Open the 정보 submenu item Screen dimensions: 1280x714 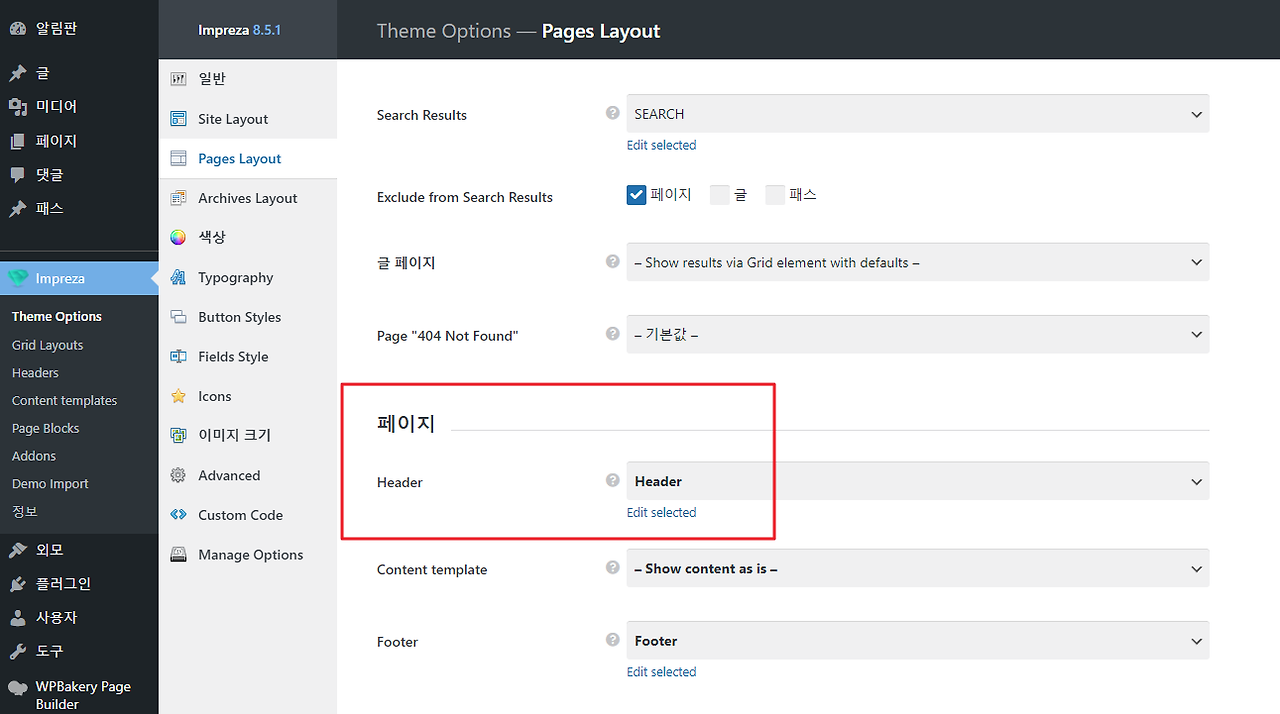click(x=25, y=511)
